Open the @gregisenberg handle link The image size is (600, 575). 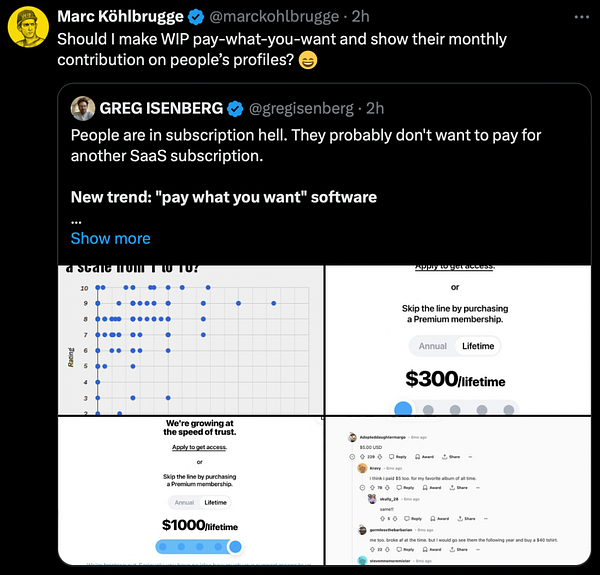click(x=301, y=109)
